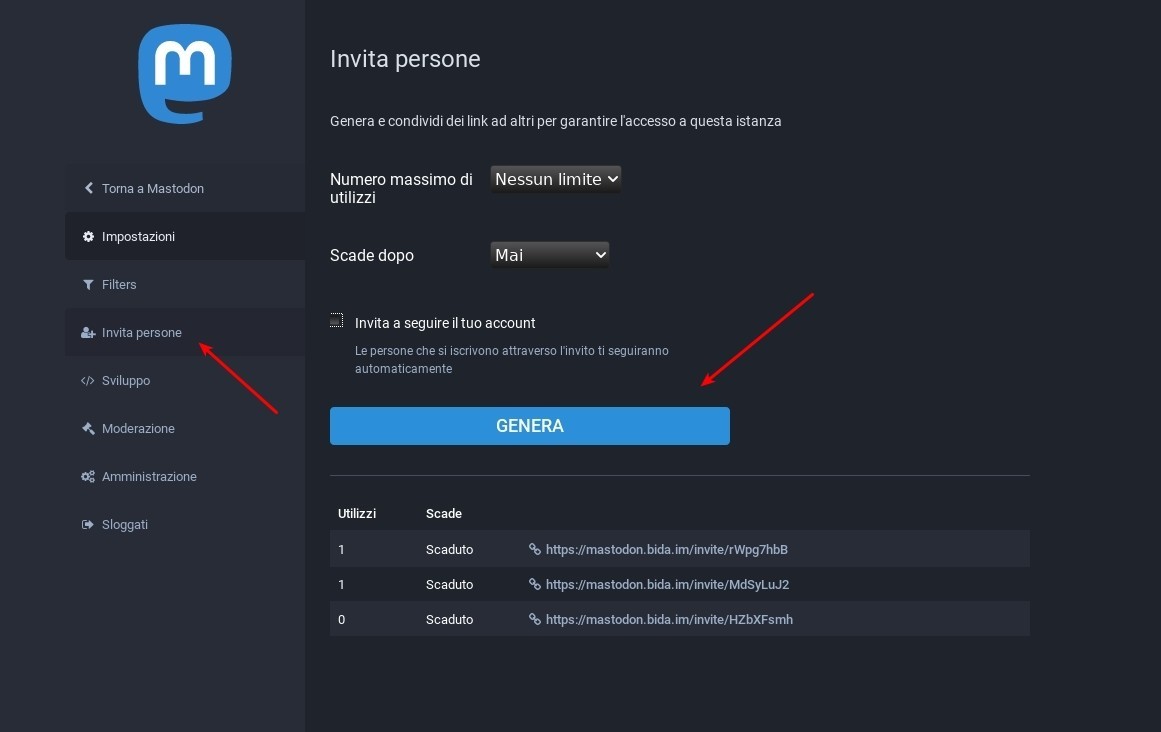Open the invite link ending in HZbXFsmh
Viewport: 1161px width, 732px height.
pos(669,619)
